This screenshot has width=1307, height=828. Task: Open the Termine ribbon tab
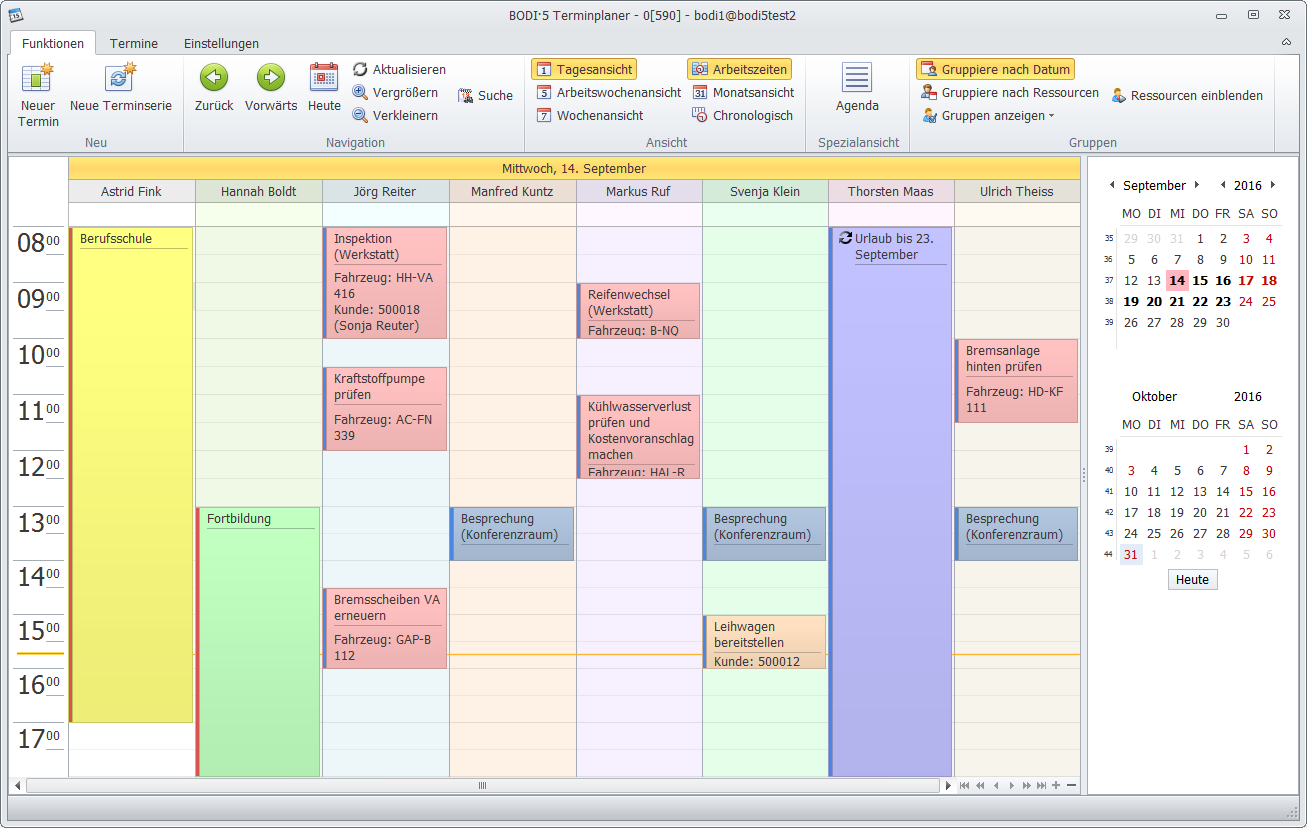coord(134,43)
